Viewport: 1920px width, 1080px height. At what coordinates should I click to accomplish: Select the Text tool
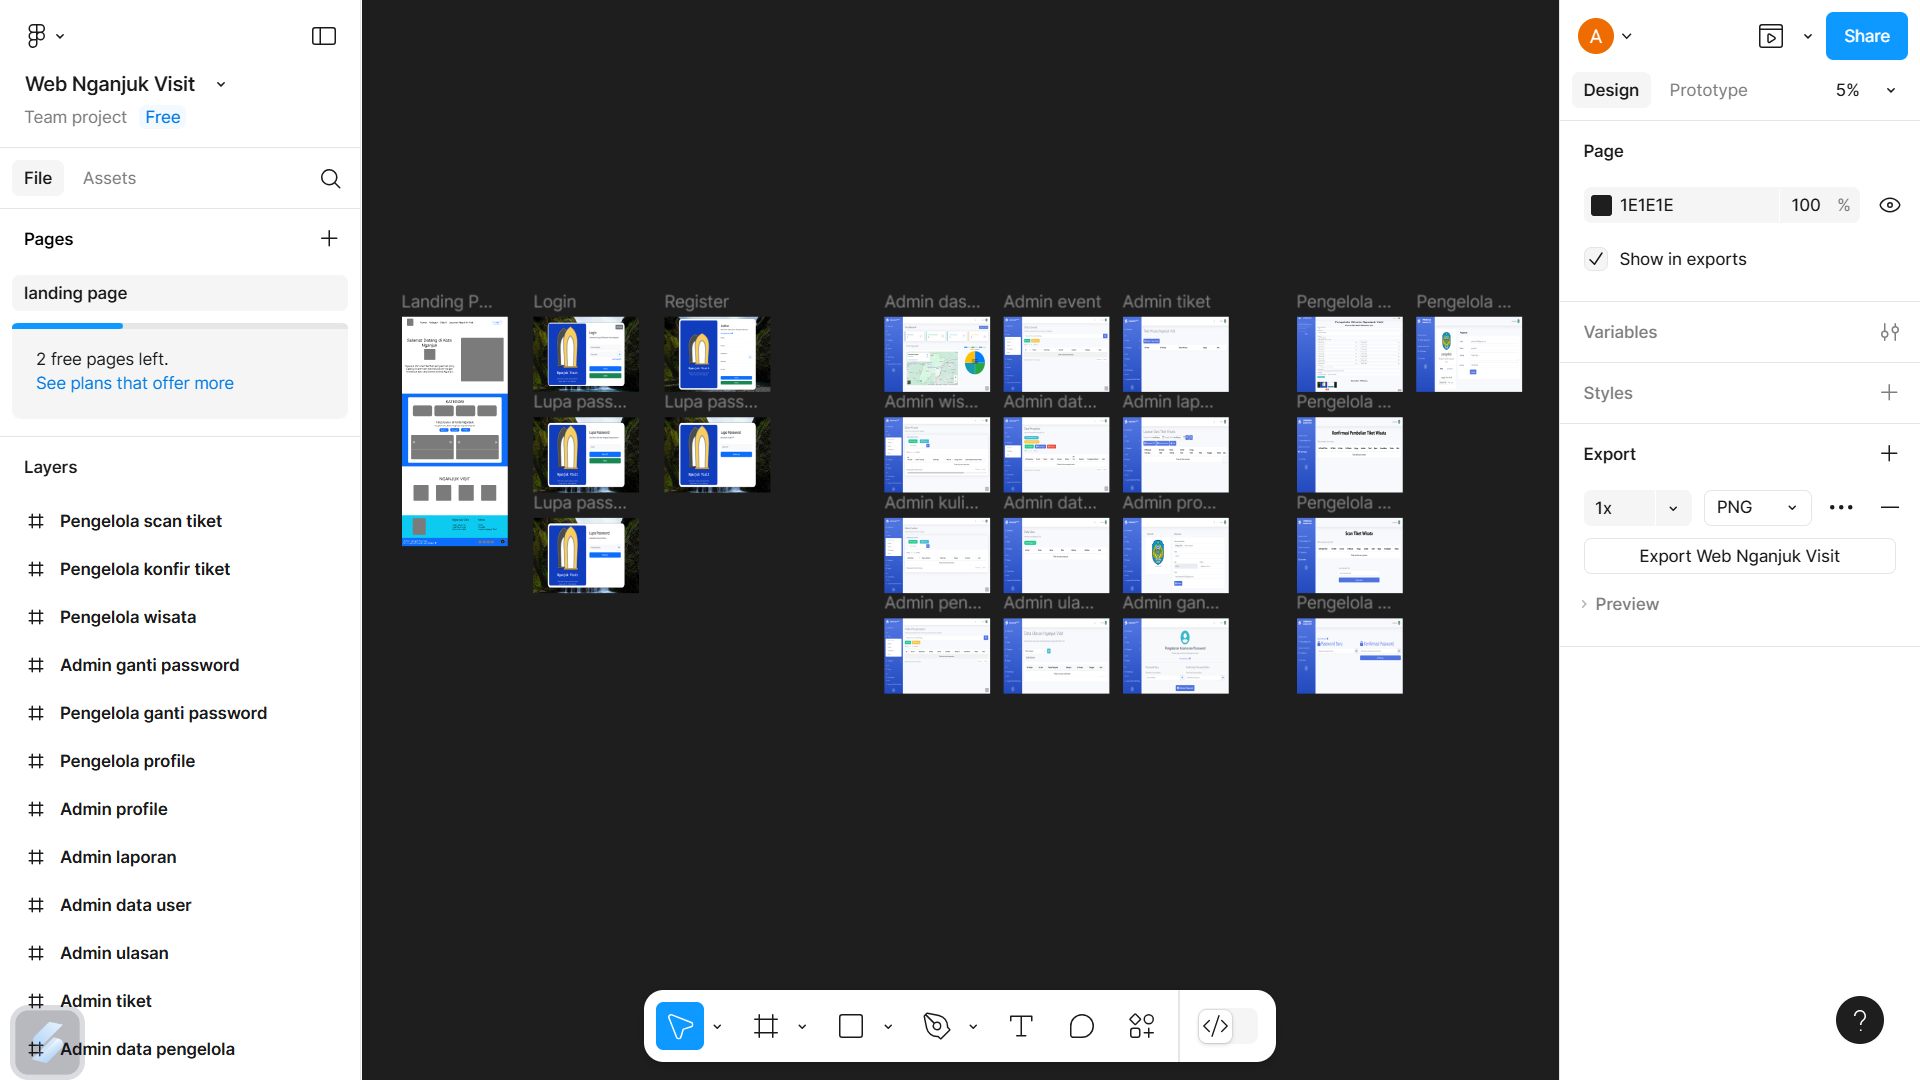click(1021, 1026)
